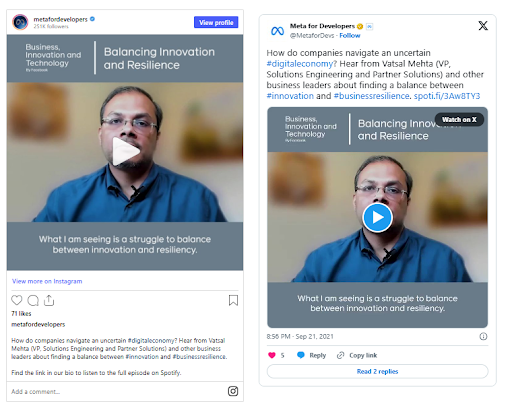Open the Meta for Developers name in the tweet
The width and height of the screenshot is (512, 406).
click(322, 26)
